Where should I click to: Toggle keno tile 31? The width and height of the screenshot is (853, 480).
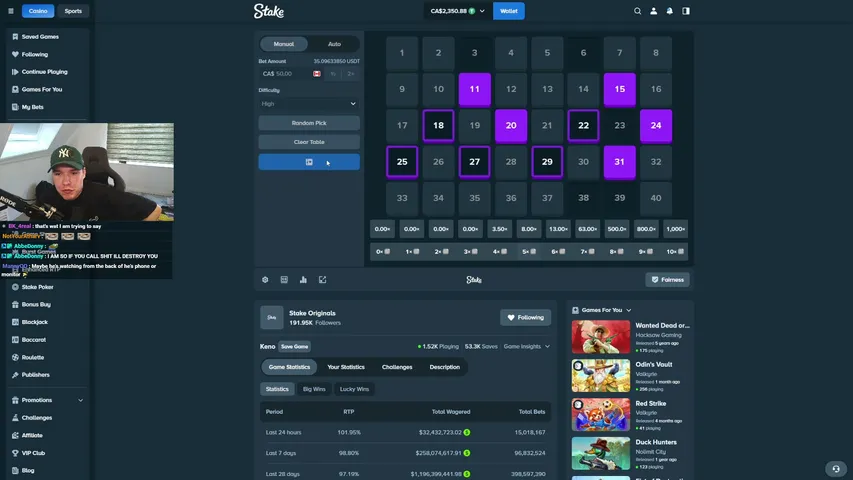[x=620, y=162]
